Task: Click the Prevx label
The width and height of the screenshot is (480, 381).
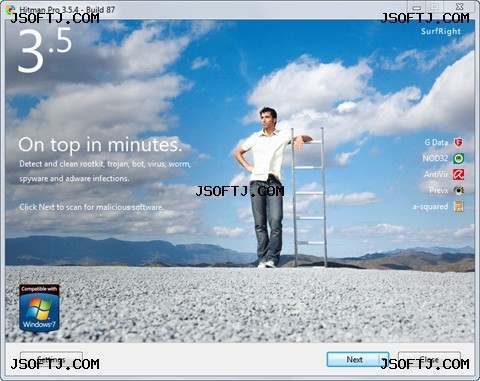Action: click(x=439, y=190)
